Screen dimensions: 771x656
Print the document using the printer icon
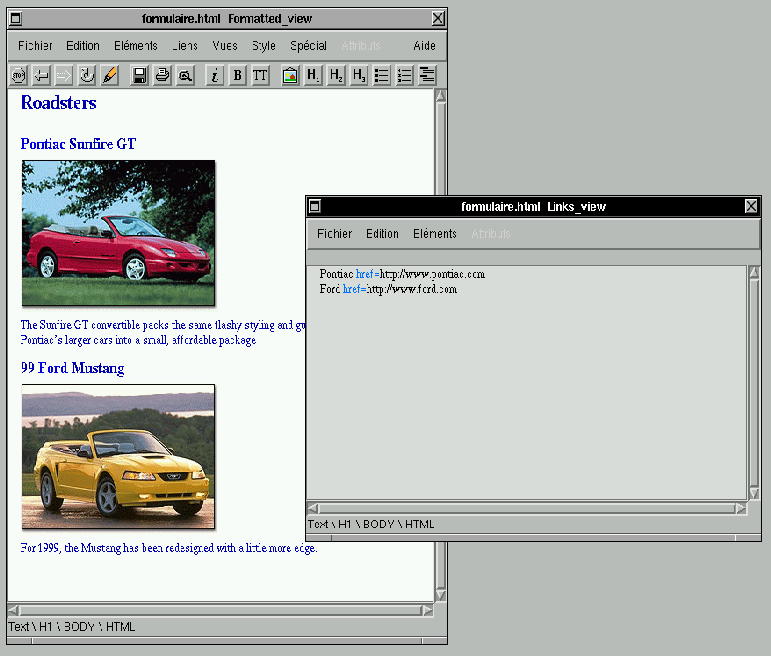coord(162,75)
